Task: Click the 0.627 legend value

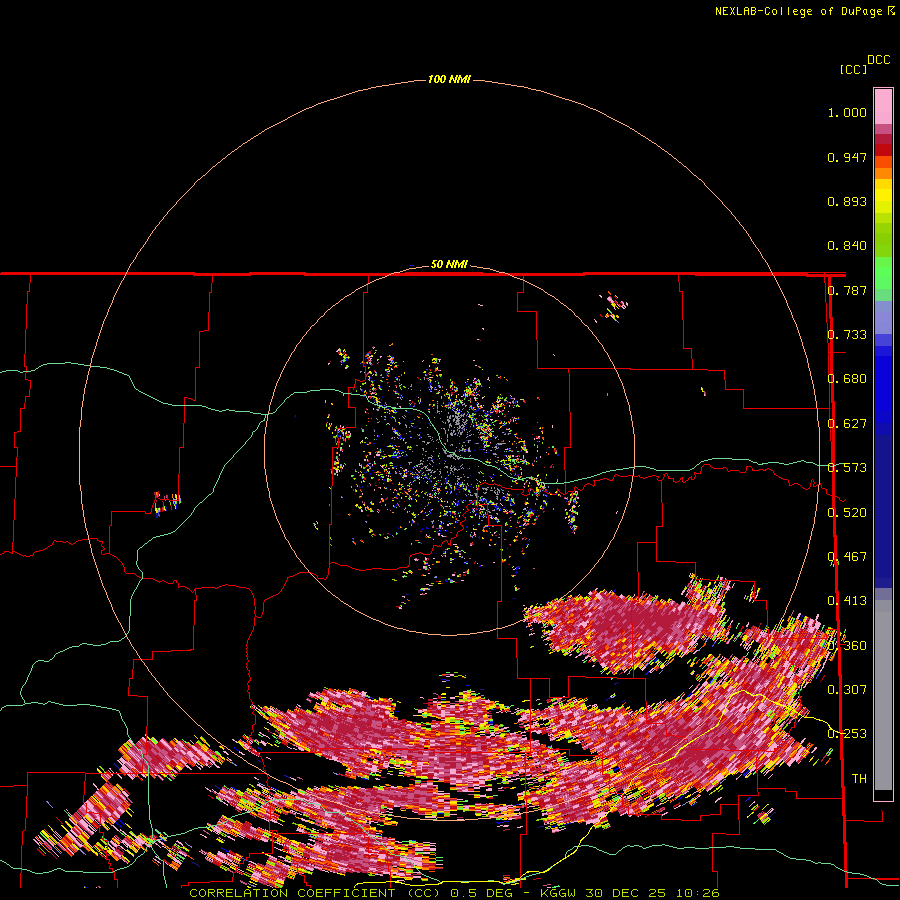Action: [847, 424]
